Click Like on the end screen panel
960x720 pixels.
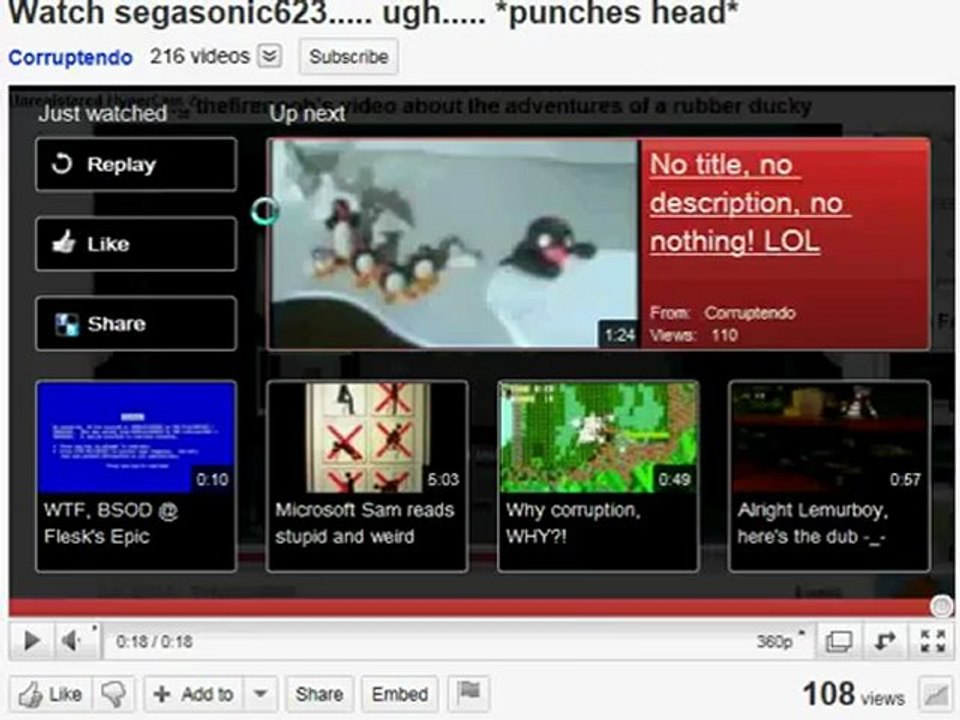[x=136, y=244]
